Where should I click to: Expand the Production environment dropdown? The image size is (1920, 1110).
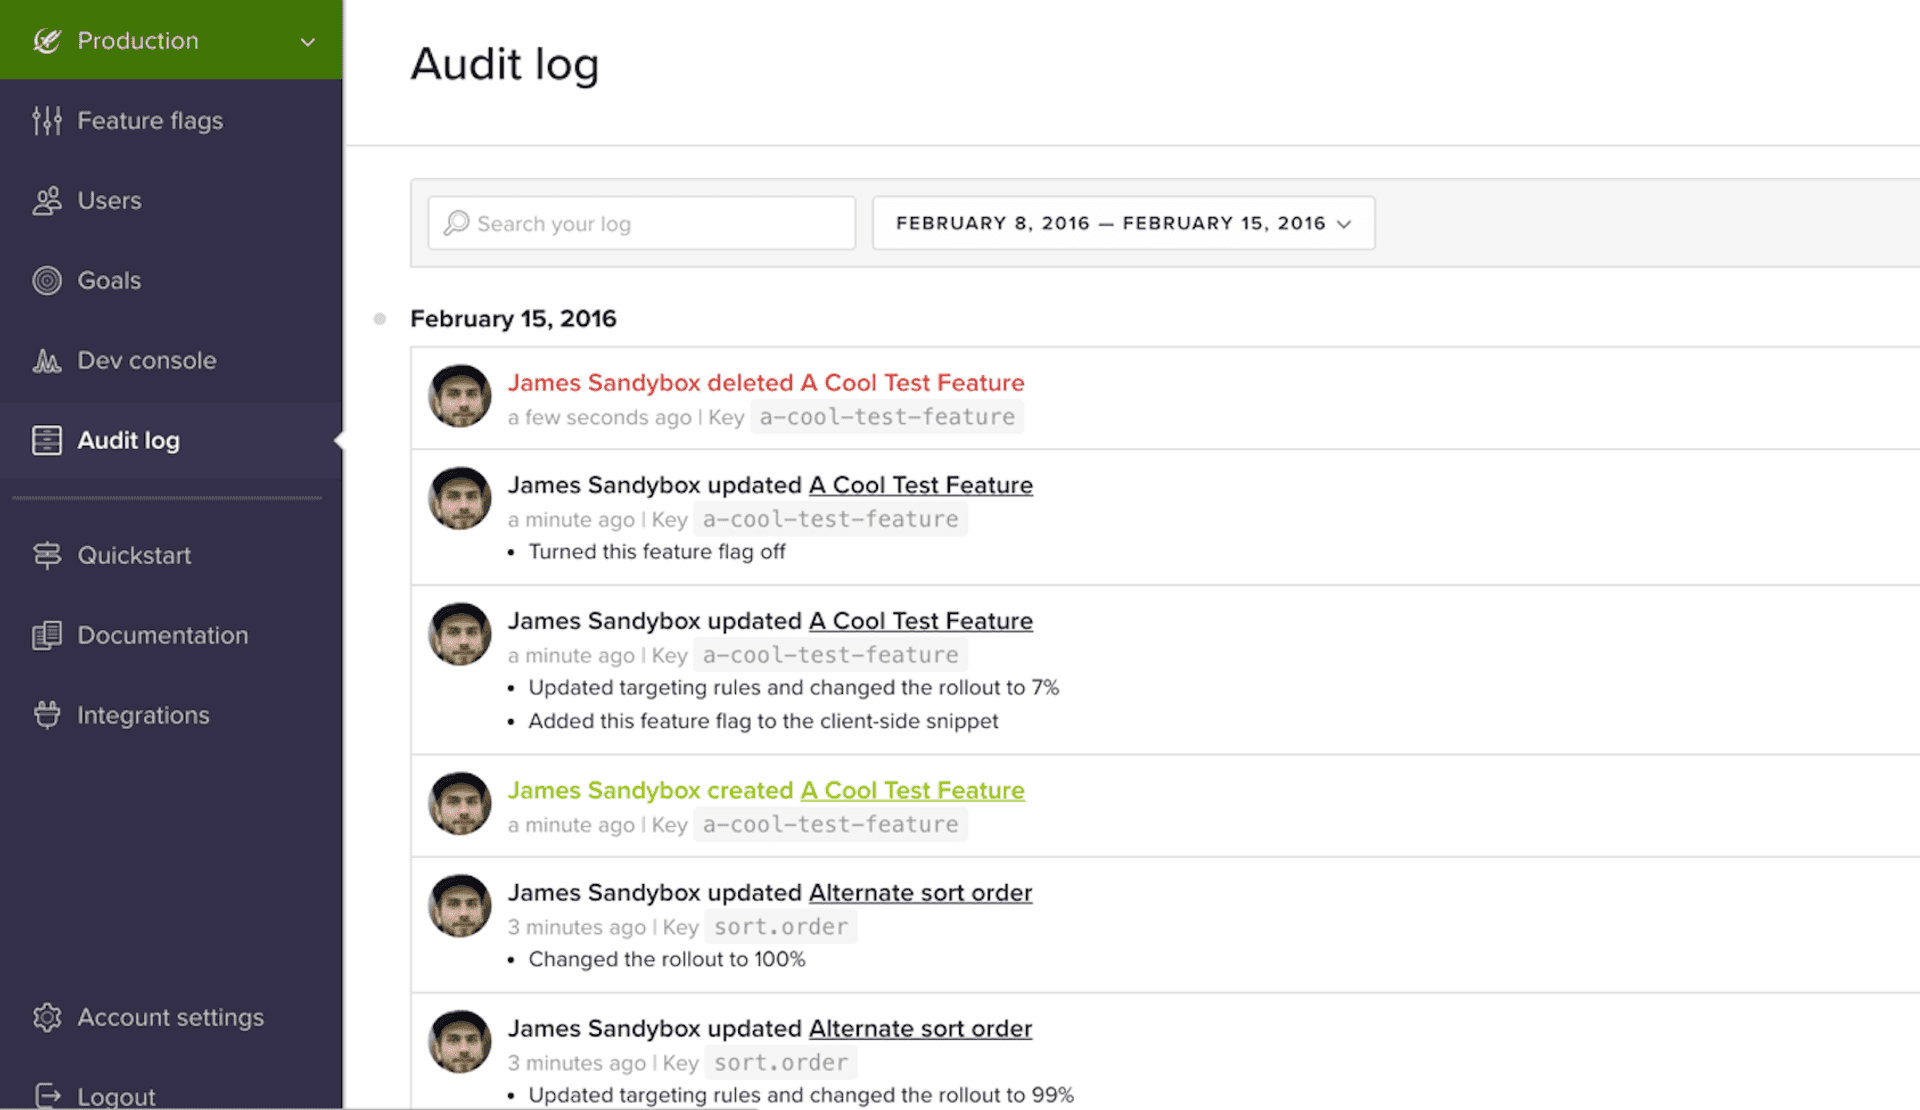(307, 42)
